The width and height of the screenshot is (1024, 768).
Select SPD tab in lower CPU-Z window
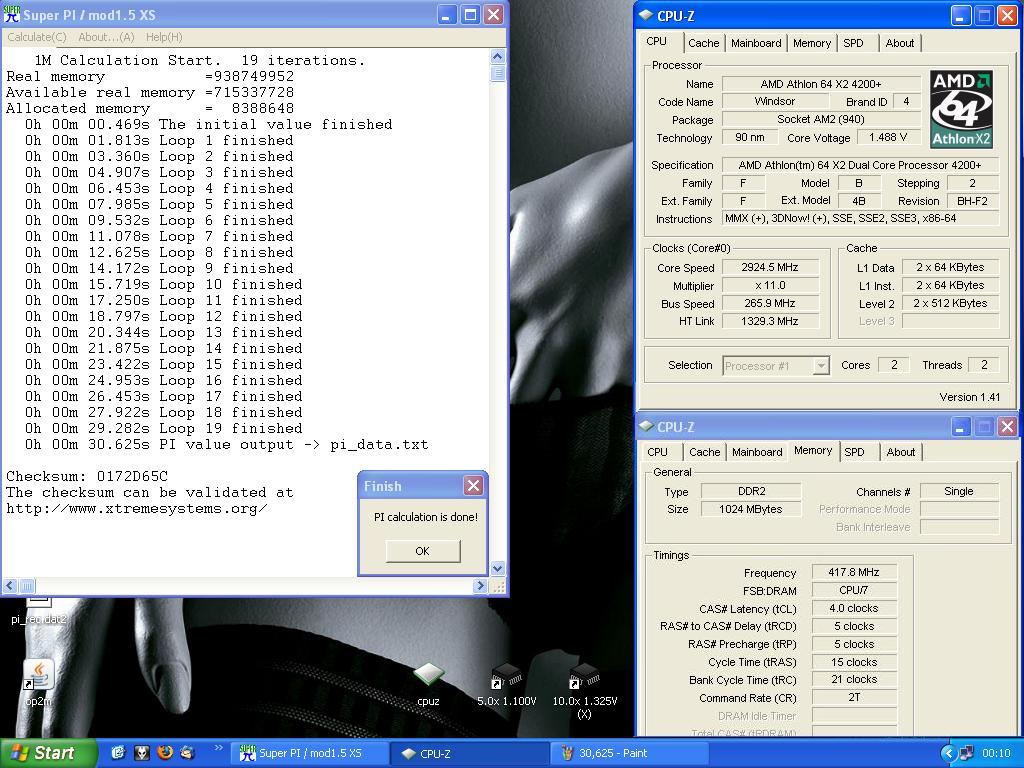pyautogui.click(x=854, y=452)
